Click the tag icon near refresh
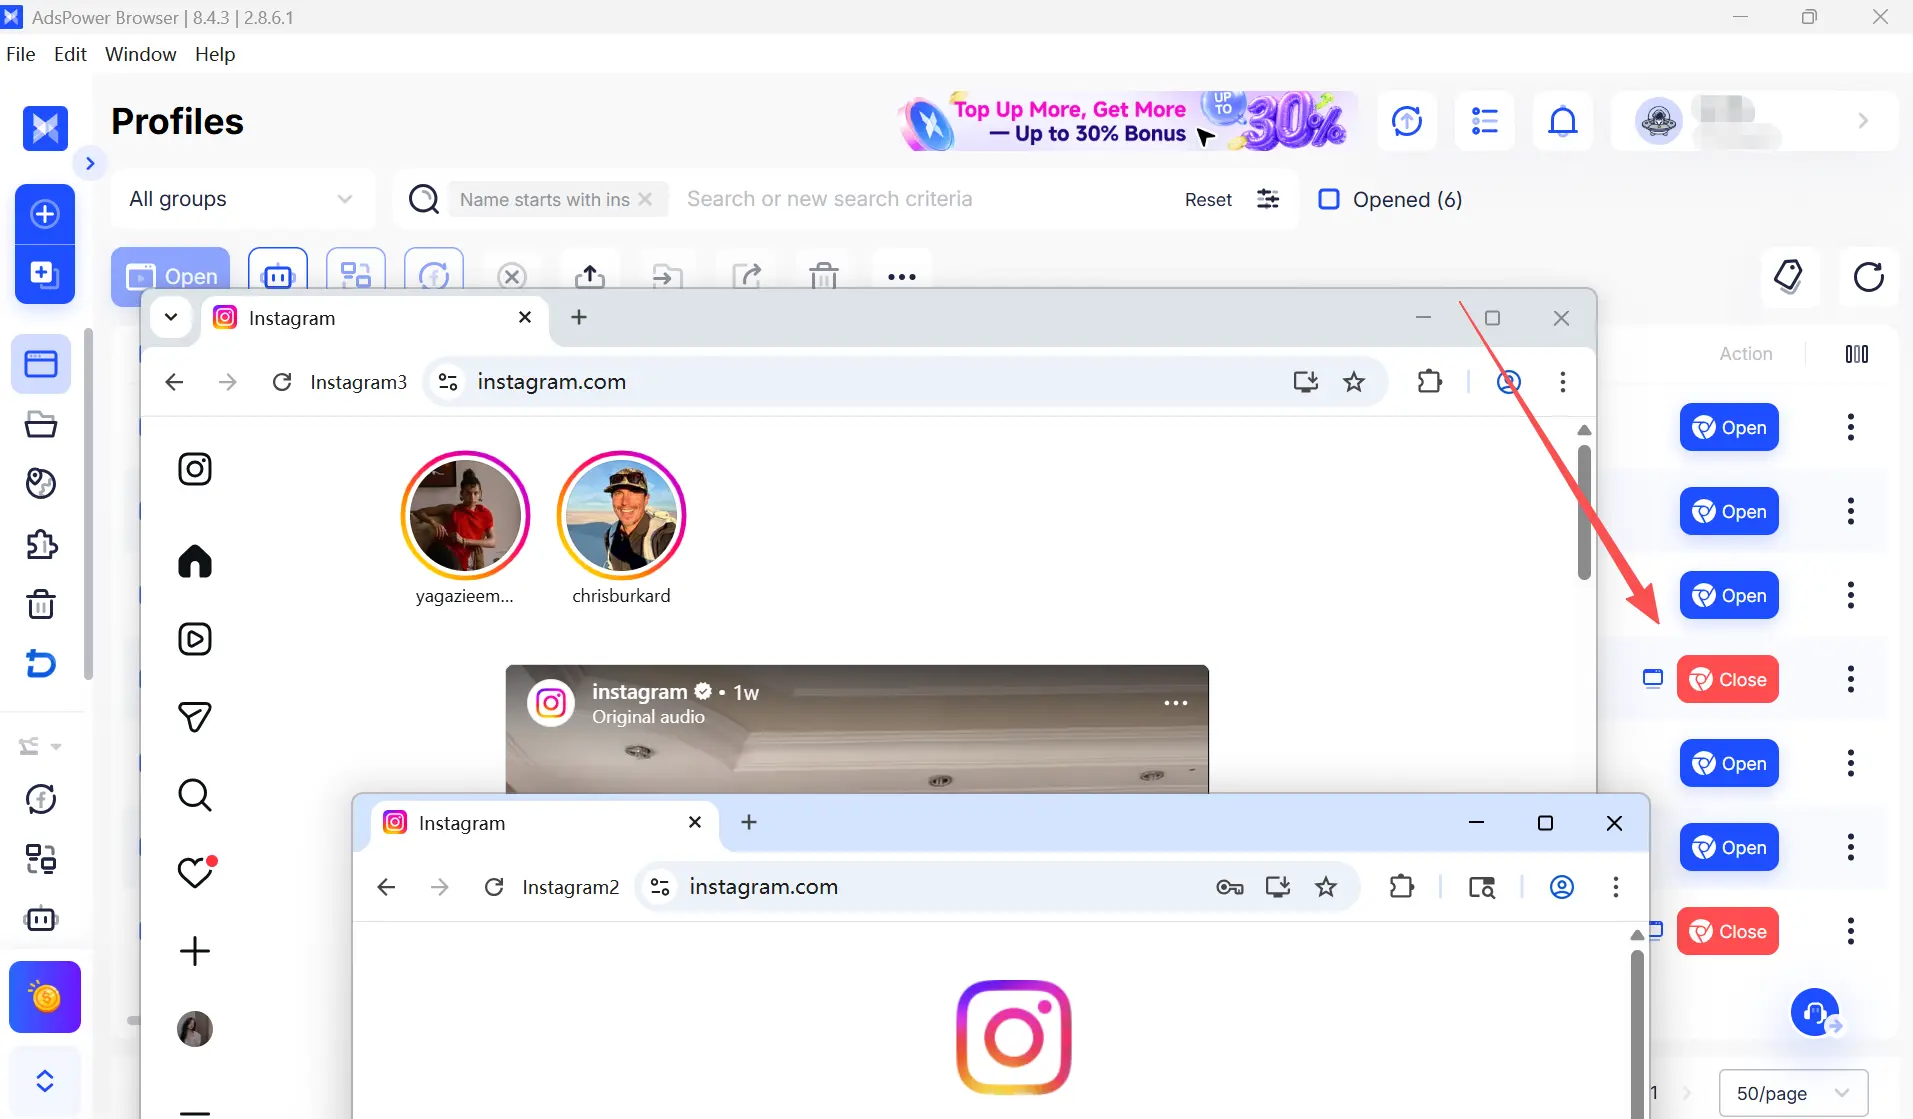This screenshot has width=1913, height=1119. click(1788, 276)
